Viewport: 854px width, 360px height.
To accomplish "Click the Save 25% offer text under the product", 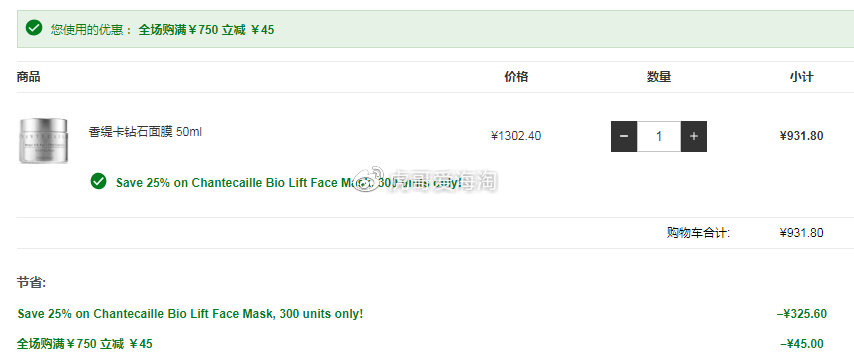I will point(289,182).
